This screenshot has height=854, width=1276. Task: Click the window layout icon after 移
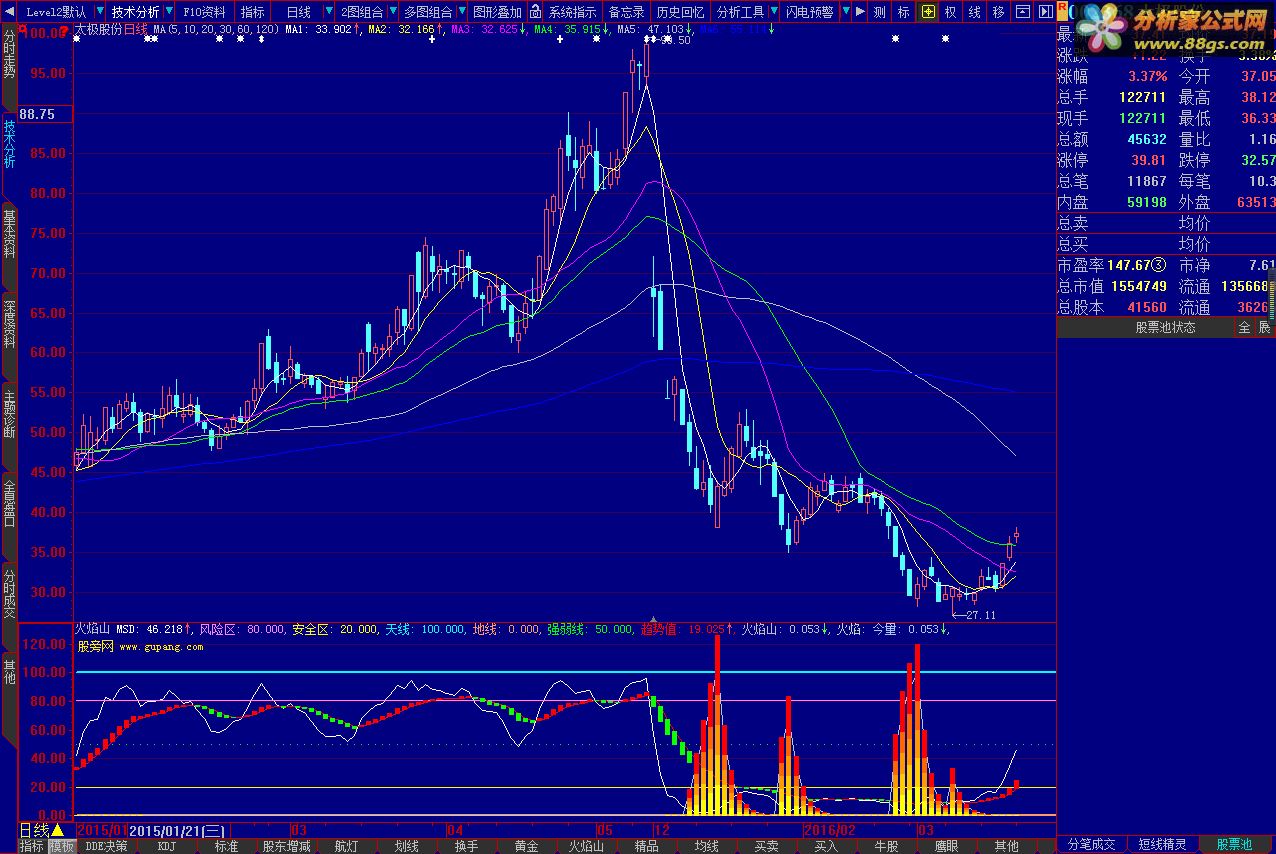pos(1022,12)
